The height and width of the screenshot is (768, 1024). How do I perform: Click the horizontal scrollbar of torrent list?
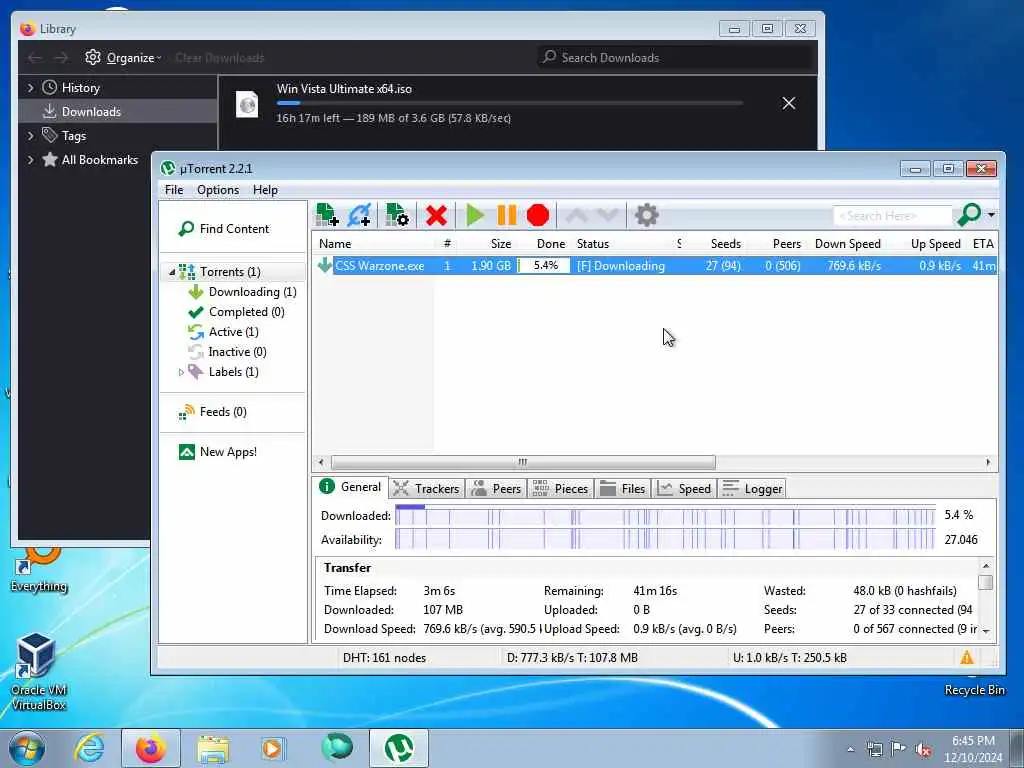click(522, 462)
